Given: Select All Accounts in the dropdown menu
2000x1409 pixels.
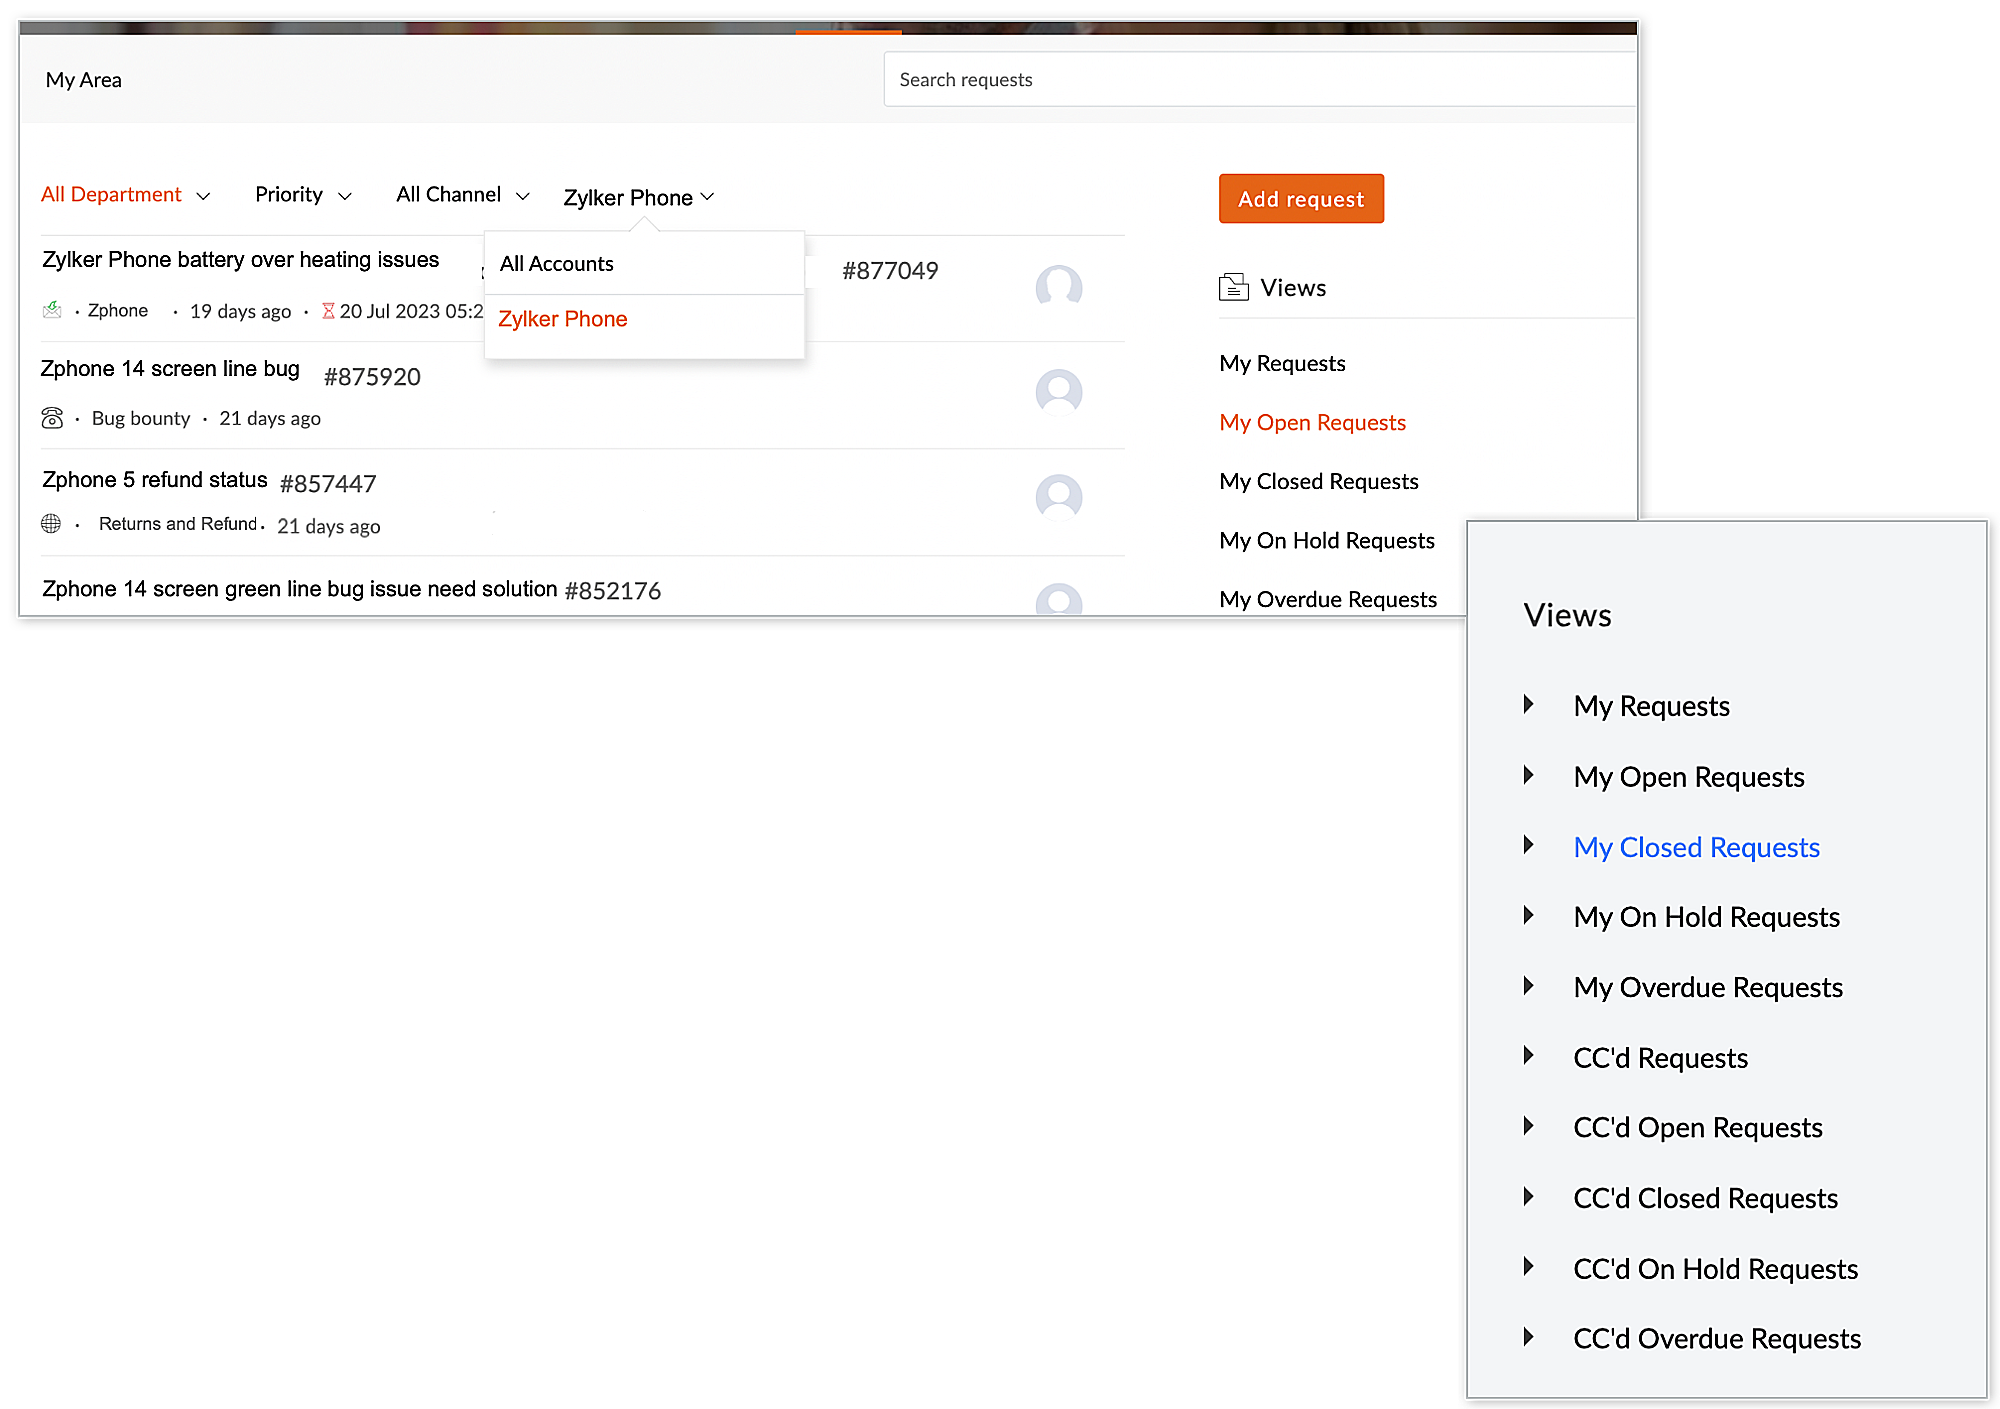Looking at the screenshot, I should (x=557, y=264).
